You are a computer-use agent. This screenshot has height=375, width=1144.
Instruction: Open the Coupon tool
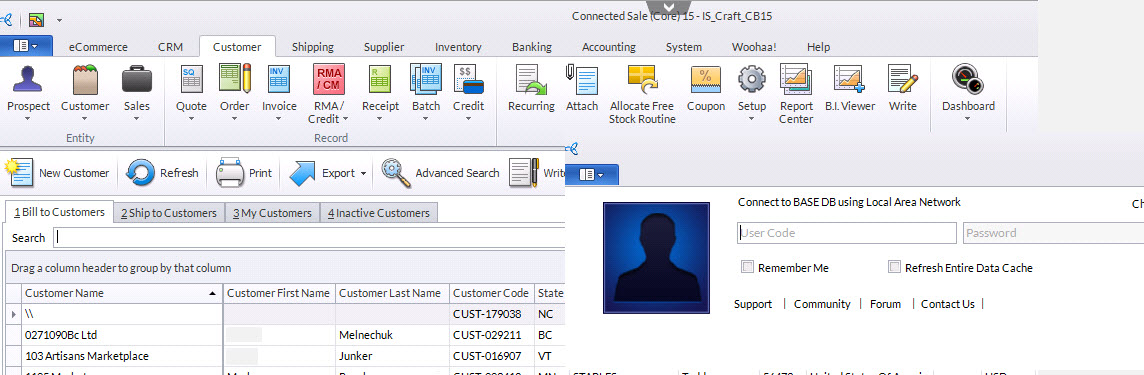pos(706,79)
